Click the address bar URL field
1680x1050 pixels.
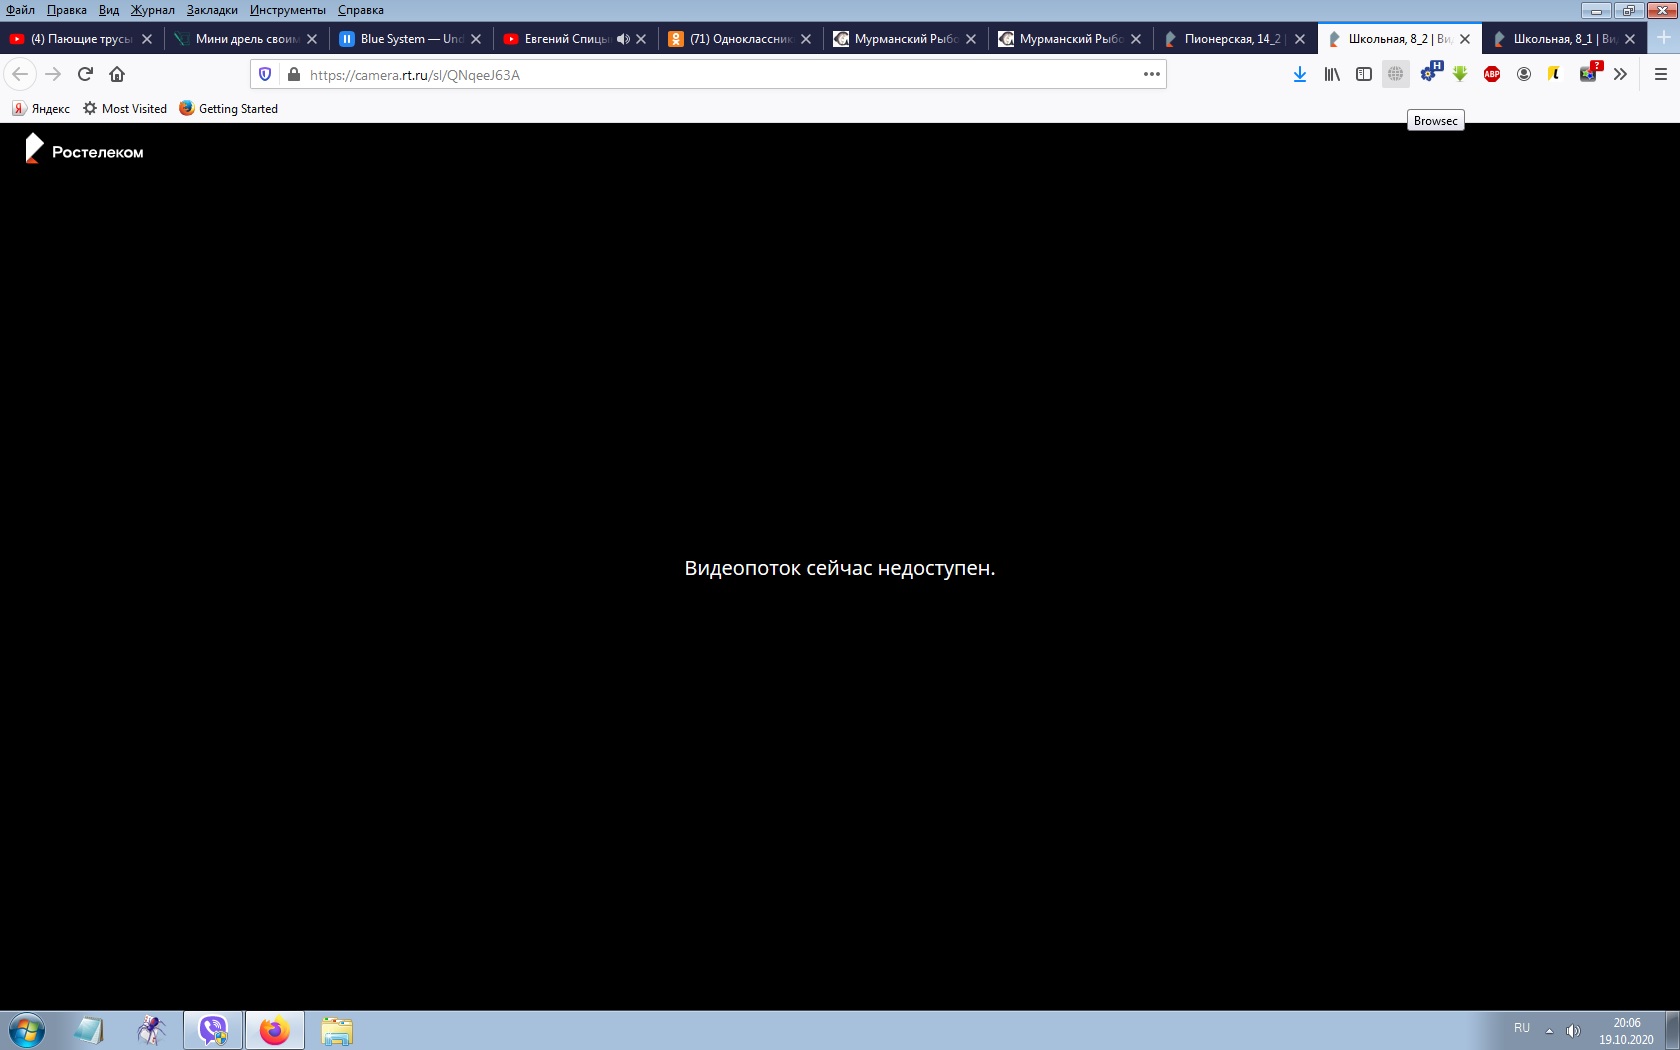point(700,75)
